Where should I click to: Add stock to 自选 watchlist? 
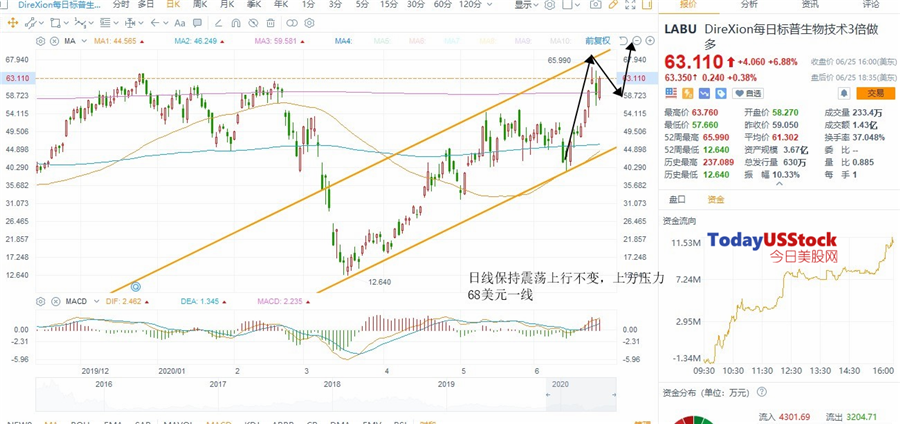(x=748, y=93)
